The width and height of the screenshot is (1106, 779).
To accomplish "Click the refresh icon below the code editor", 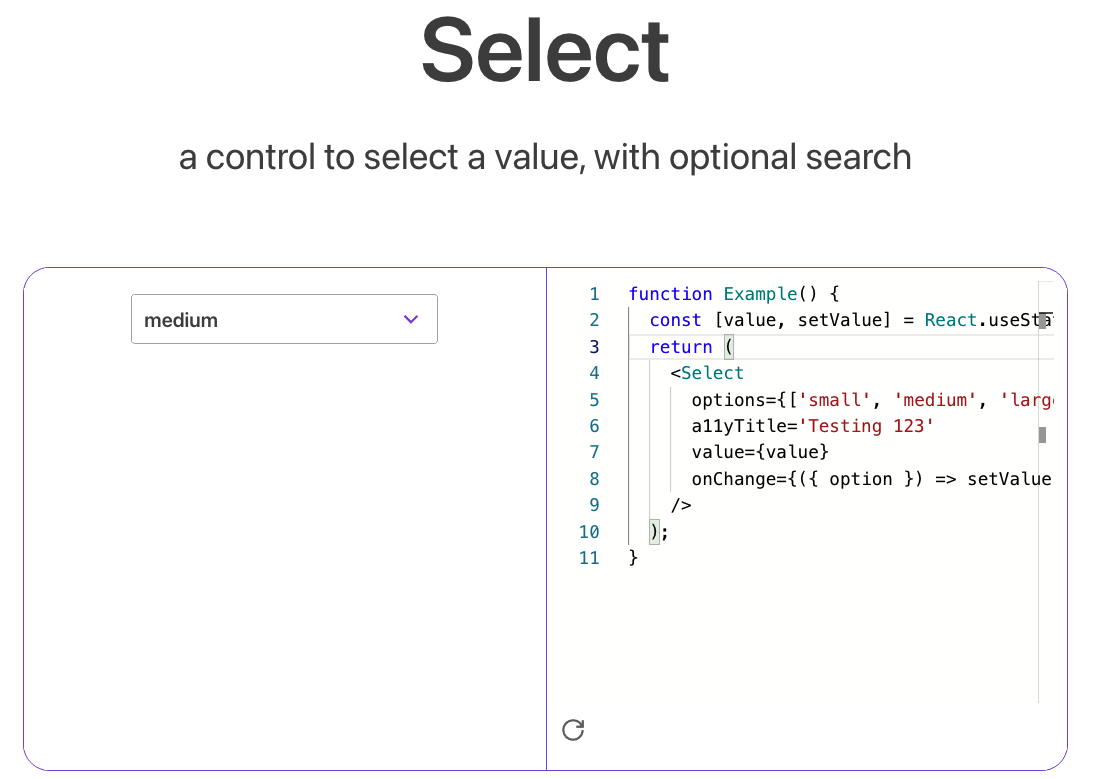I will (x=572, y=730).
